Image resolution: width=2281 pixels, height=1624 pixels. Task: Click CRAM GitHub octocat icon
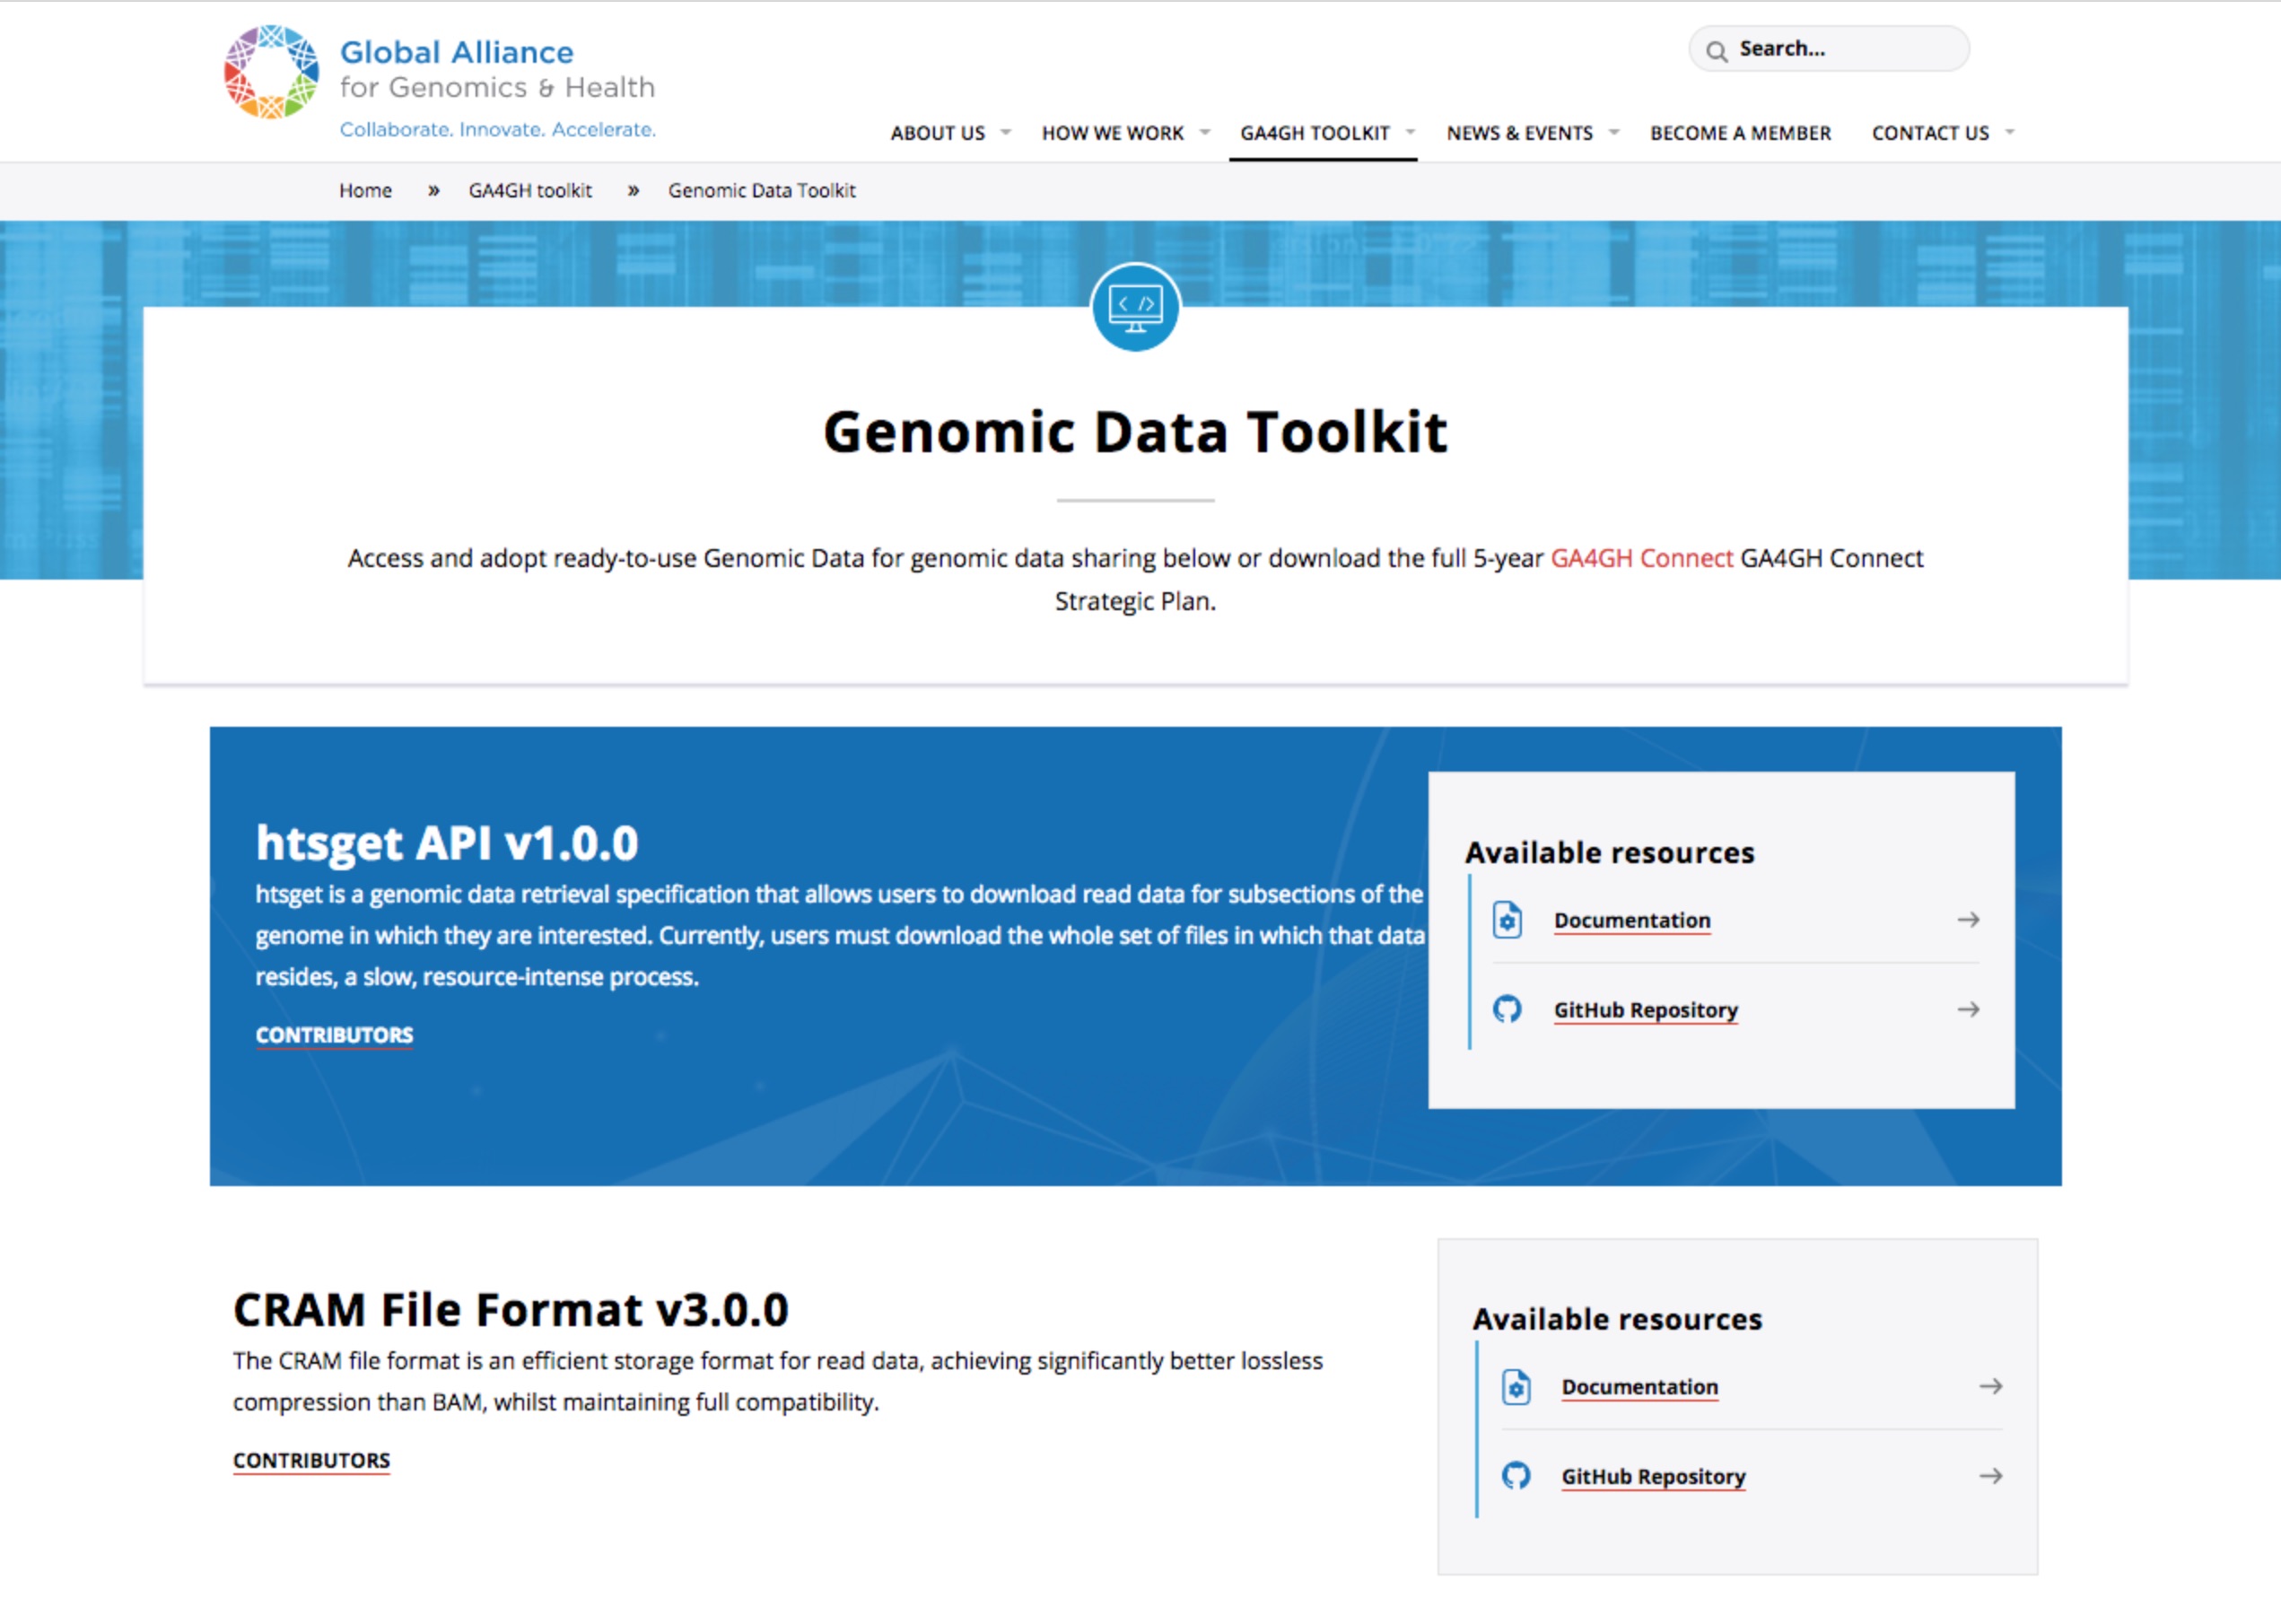point(1516,1476)
